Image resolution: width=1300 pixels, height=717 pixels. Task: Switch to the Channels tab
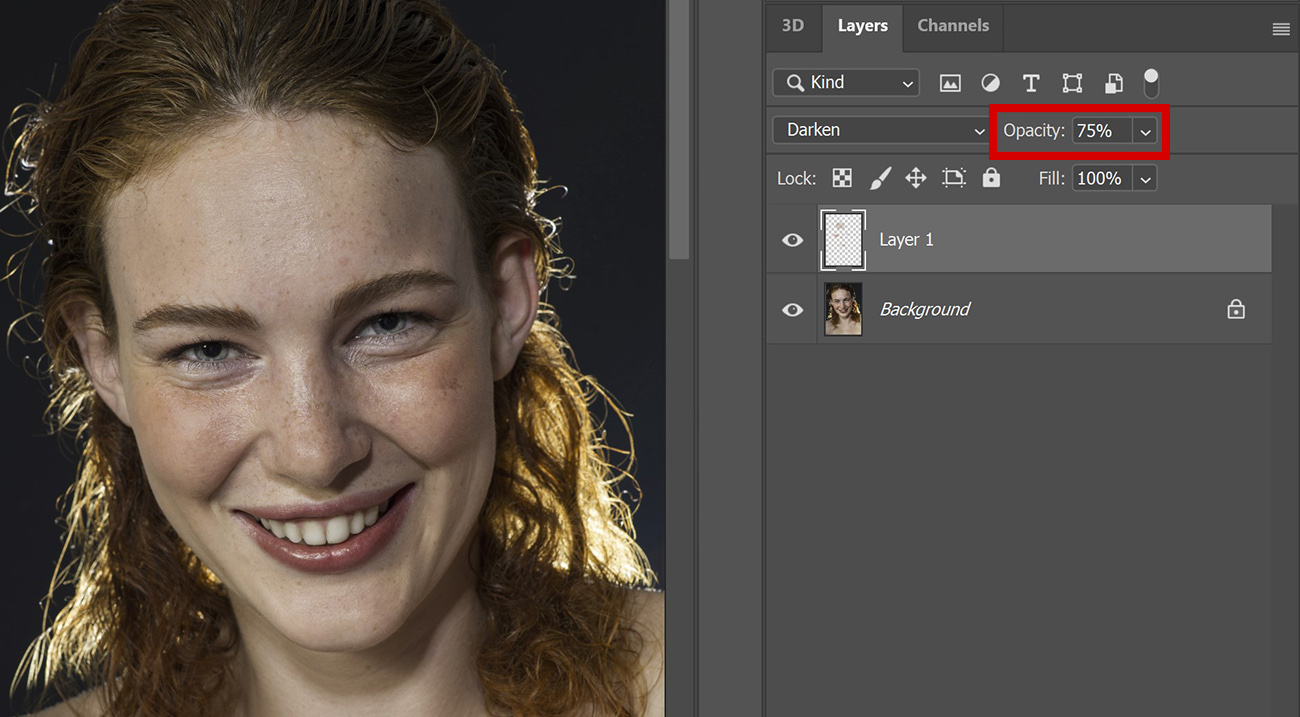point(952,26)
